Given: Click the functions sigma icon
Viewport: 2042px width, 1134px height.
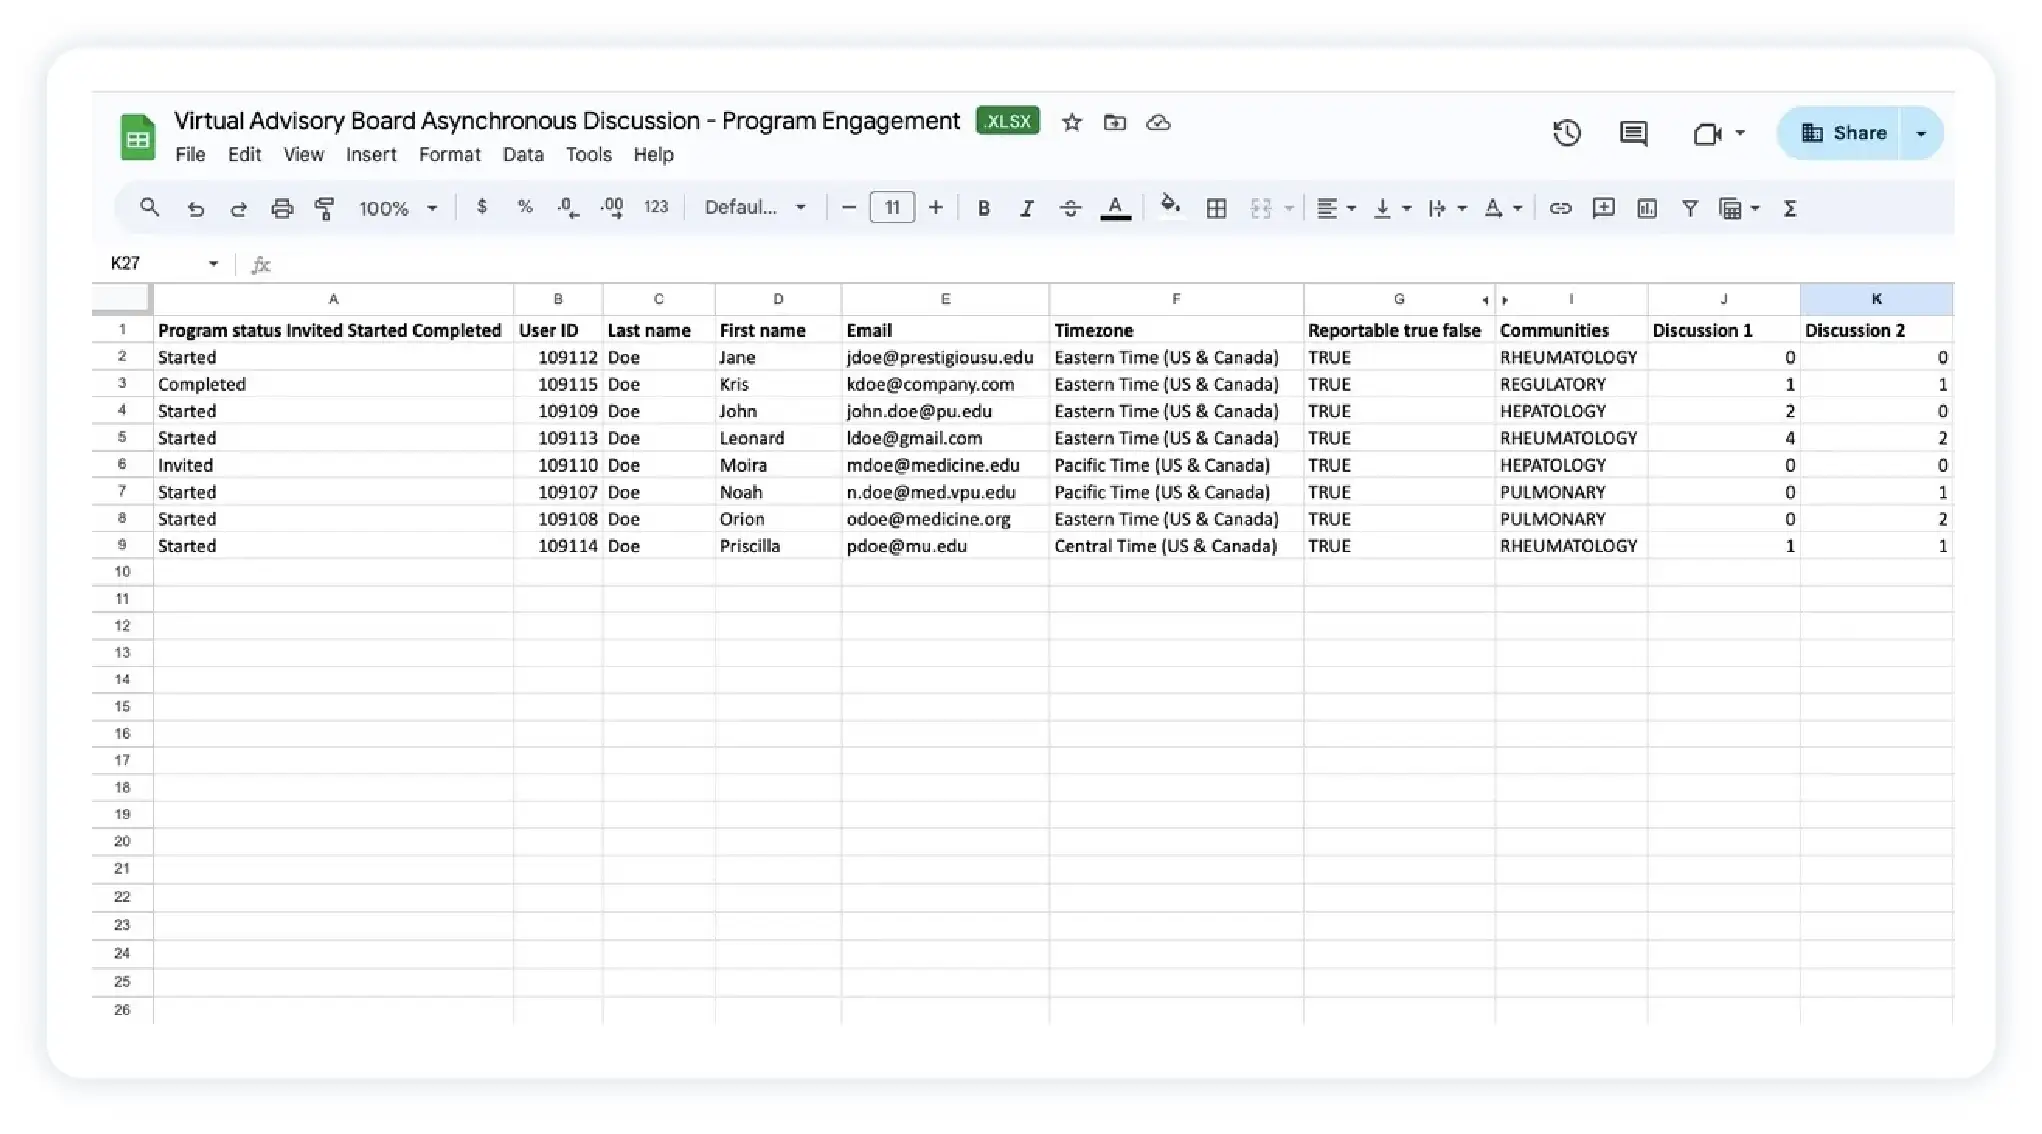Looking at the screenshot, I should point(1790,208).
